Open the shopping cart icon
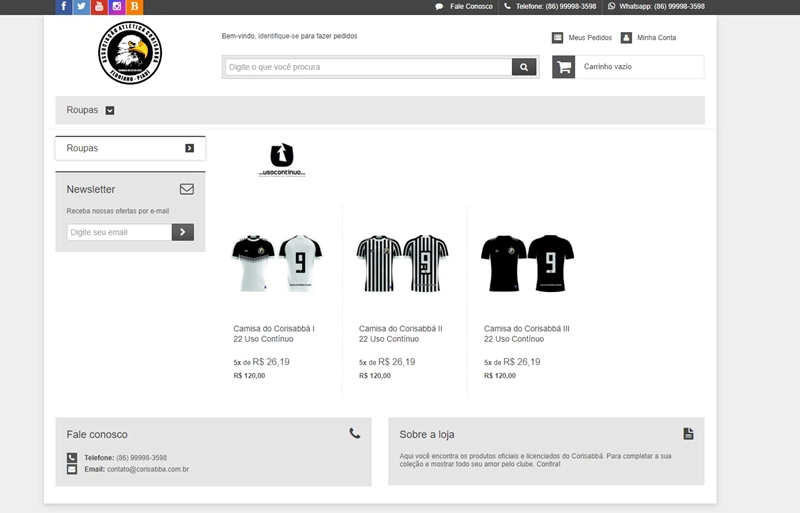Image resolution: width=800 pixels, height=513 pixels. click(x=564, y=67)
